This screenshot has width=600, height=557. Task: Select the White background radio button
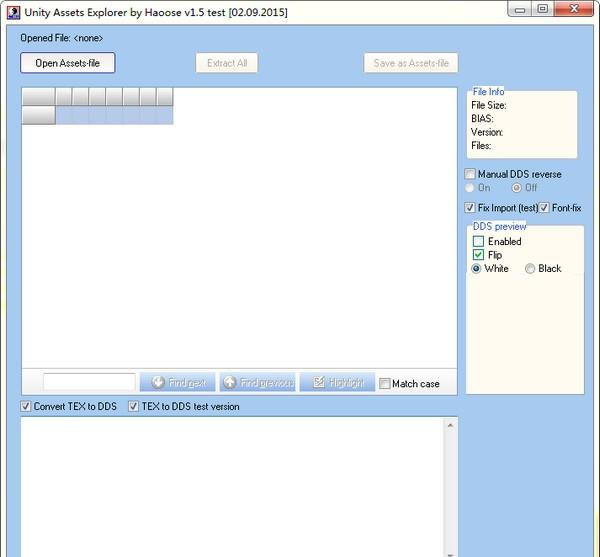(476, 269)
